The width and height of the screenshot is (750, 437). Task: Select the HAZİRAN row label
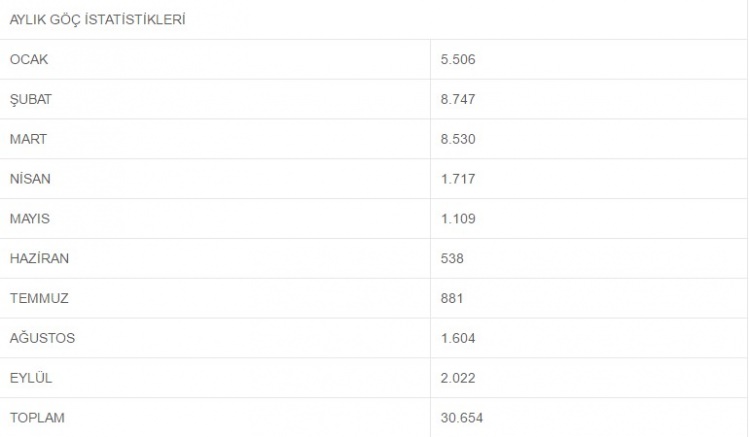(x=39, y=258)
